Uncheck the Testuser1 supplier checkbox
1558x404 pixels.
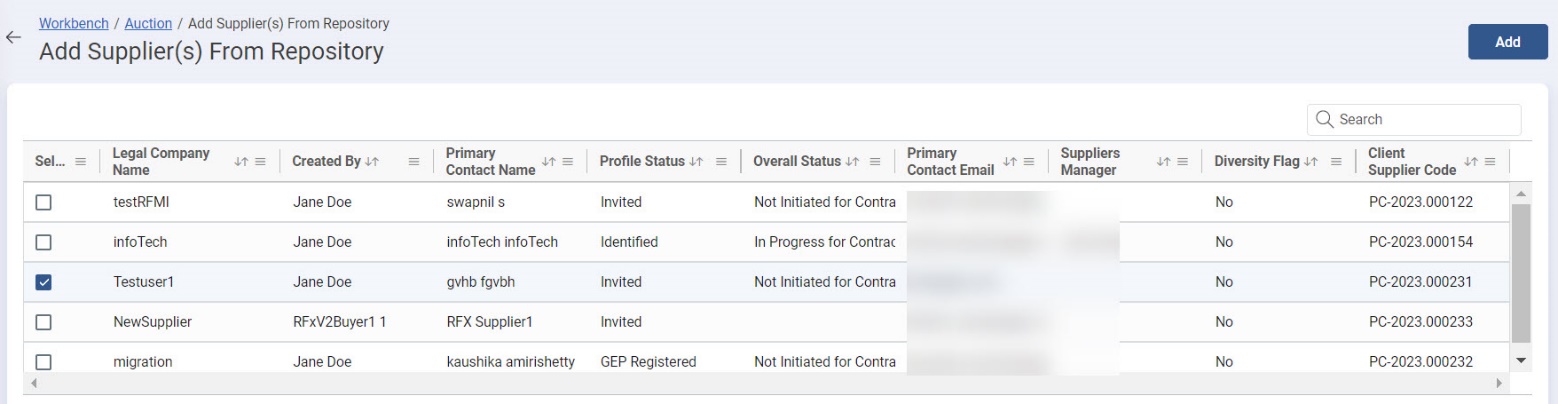[43, 282]
